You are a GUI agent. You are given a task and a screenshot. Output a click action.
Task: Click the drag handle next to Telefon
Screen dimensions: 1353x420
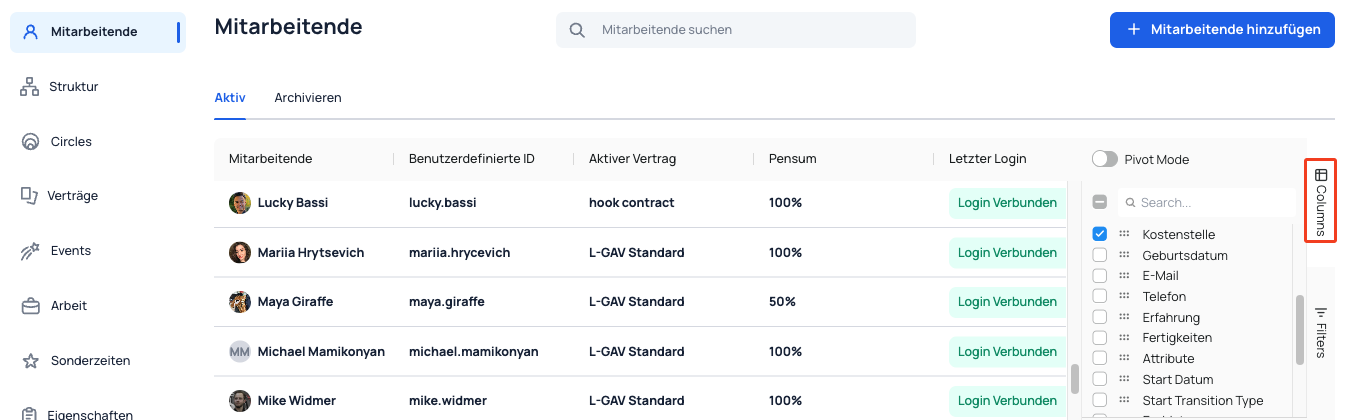[x=1124, y=296]
